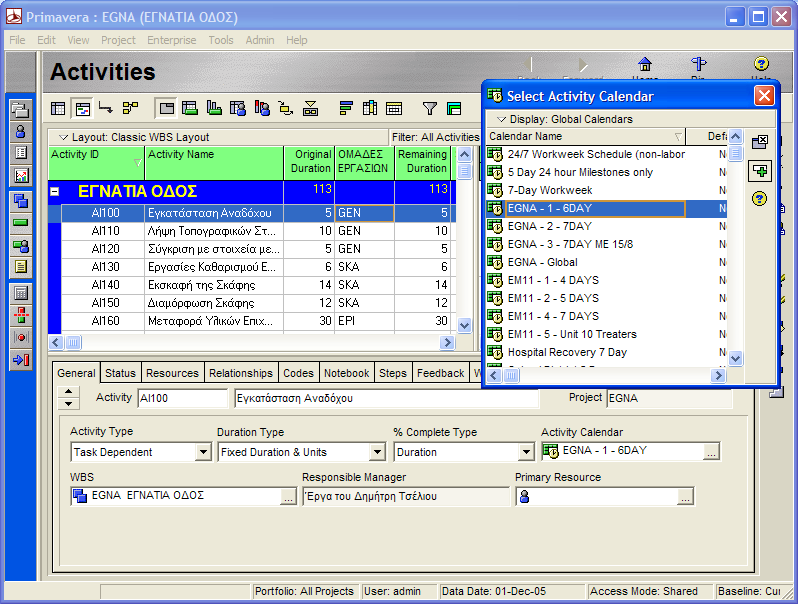
Task: Open Work Products and Documents sidebar icon
Action: coord(21,267)
